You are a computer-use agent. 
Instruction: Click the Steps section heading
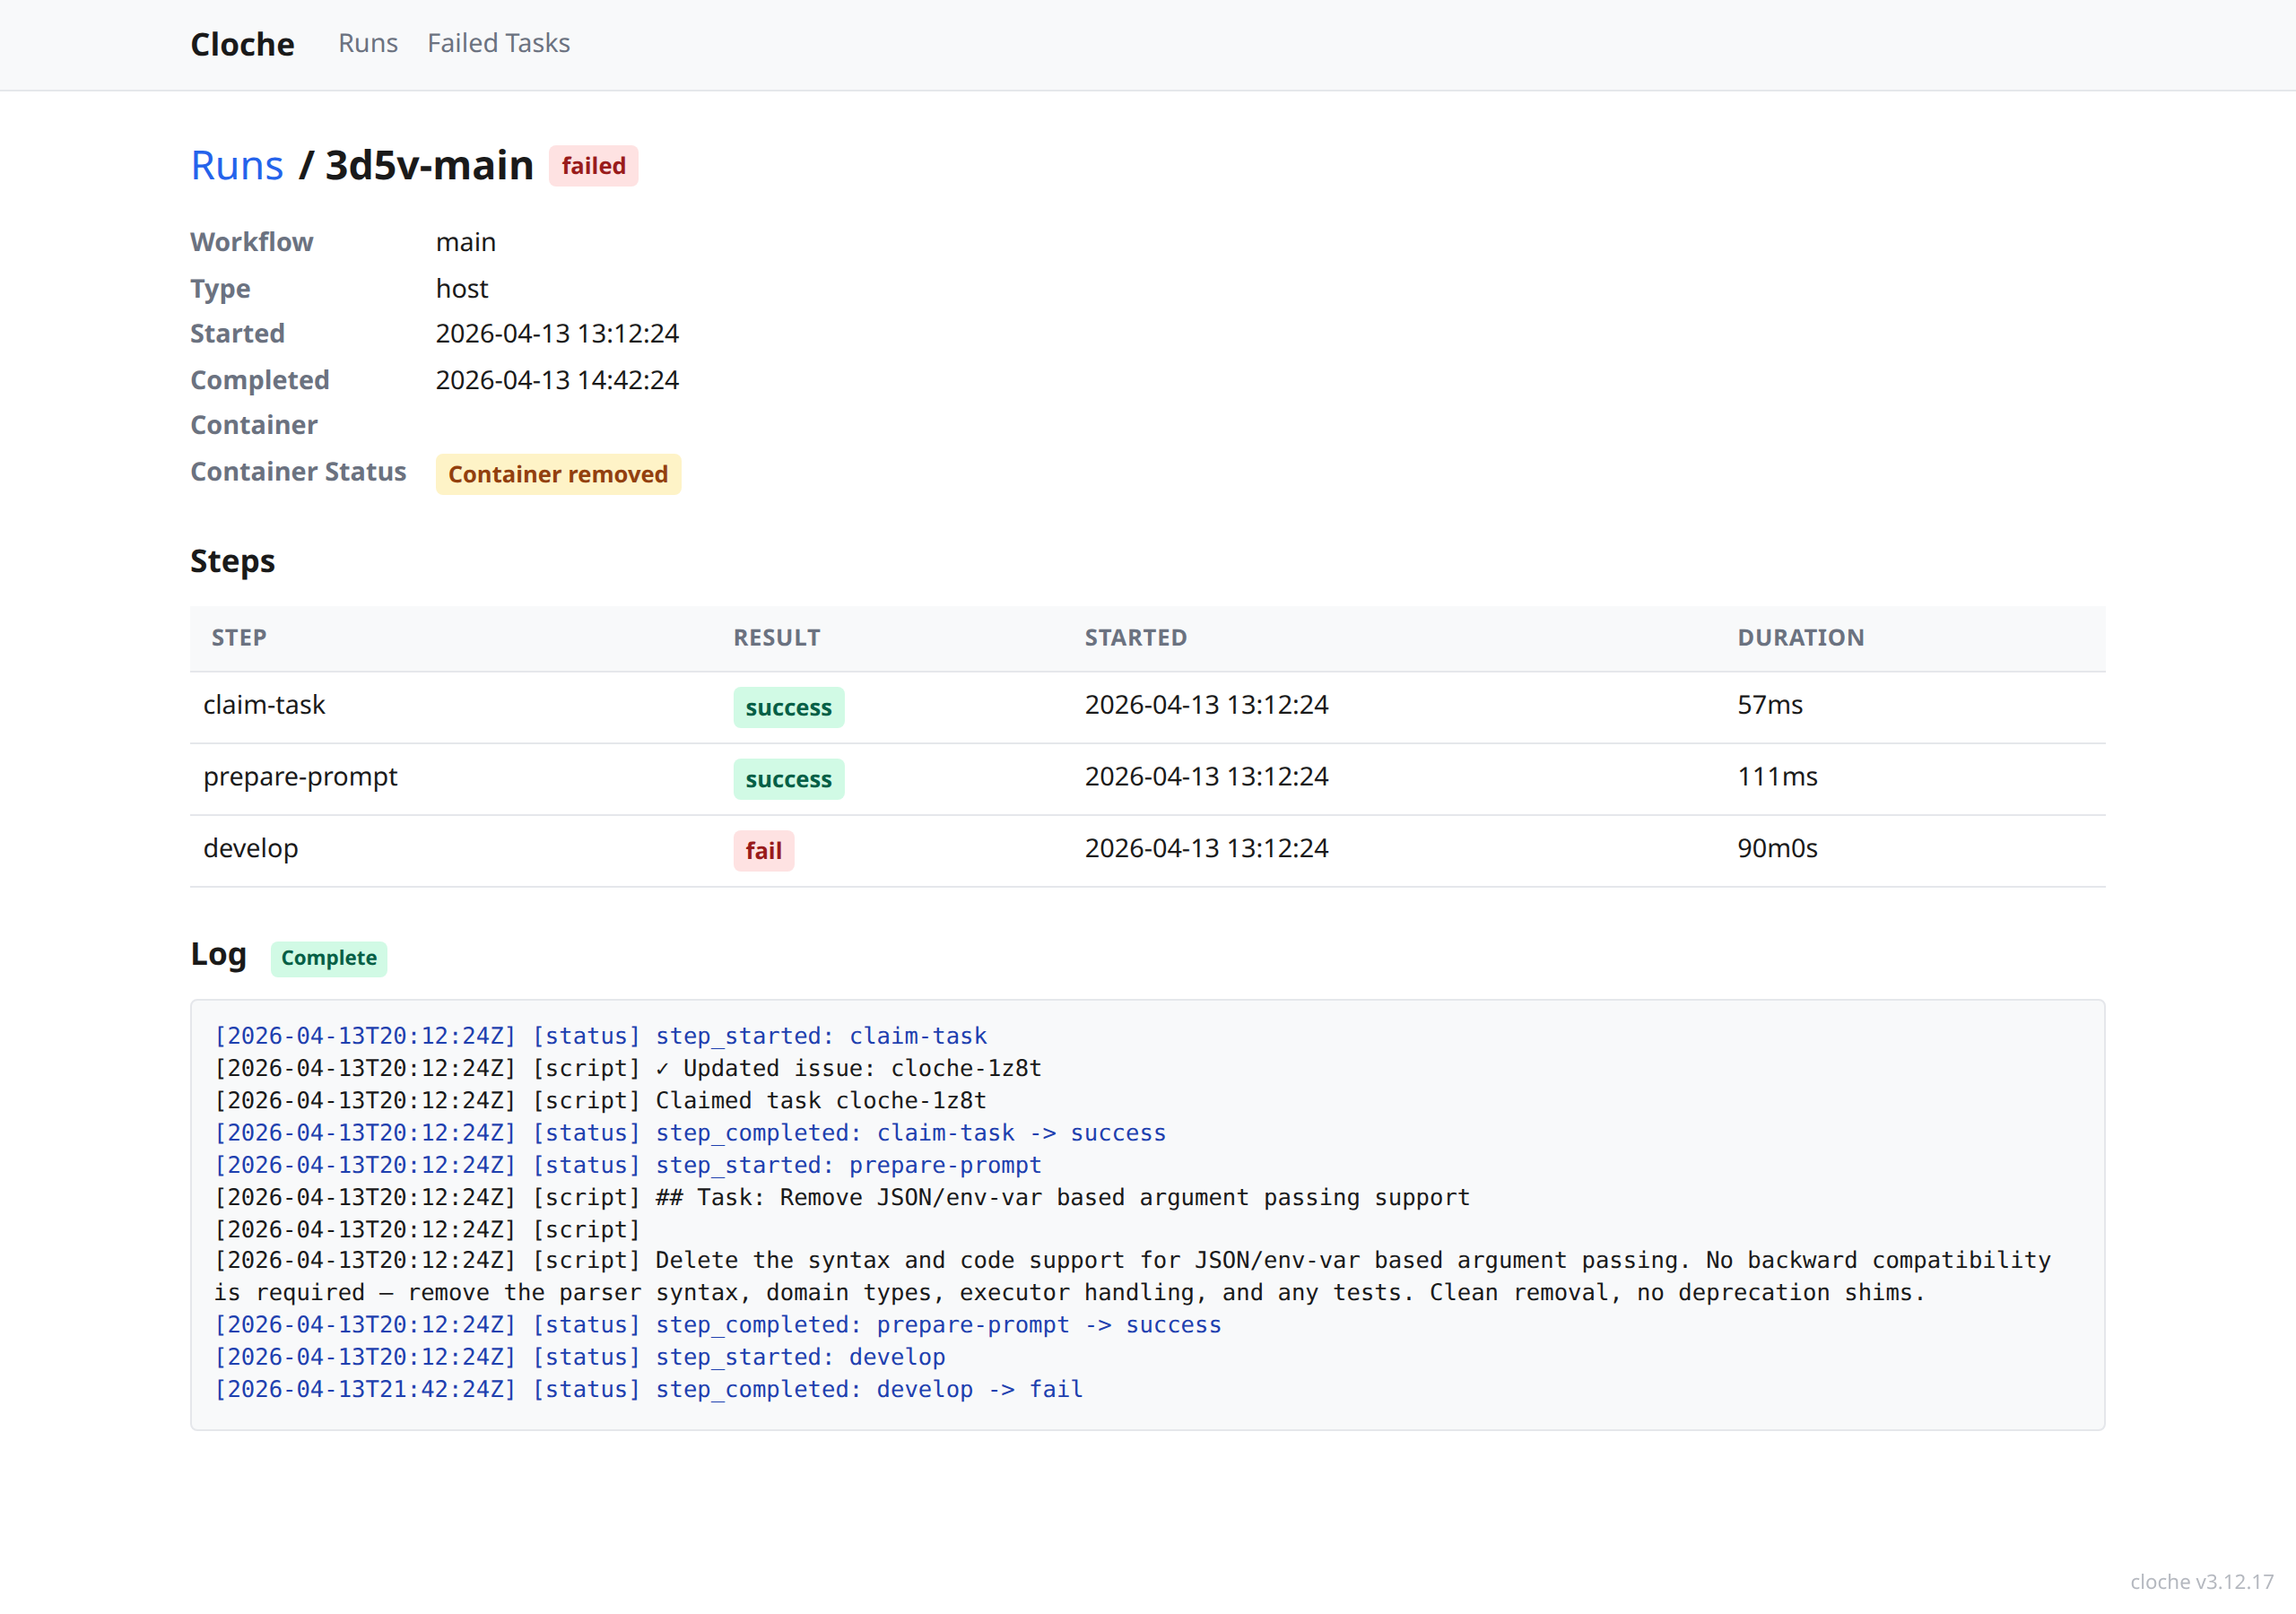(232, 561)
